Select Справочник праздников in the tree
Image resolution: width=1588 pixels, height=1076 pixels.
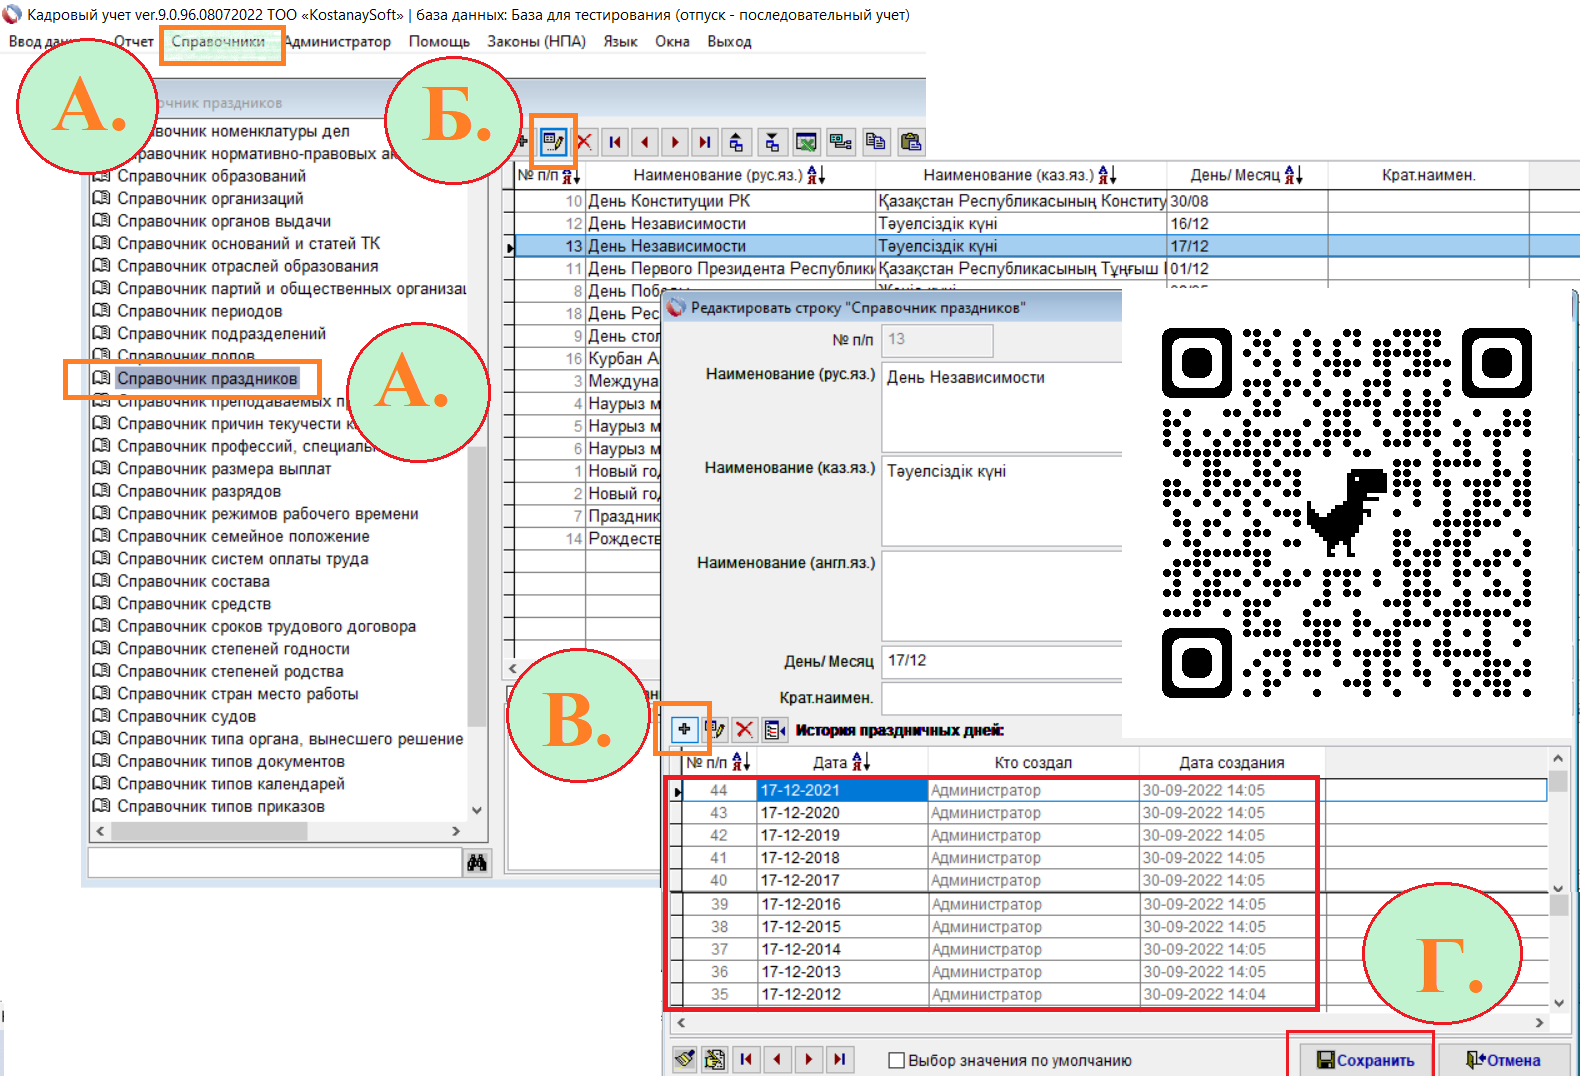207,379
